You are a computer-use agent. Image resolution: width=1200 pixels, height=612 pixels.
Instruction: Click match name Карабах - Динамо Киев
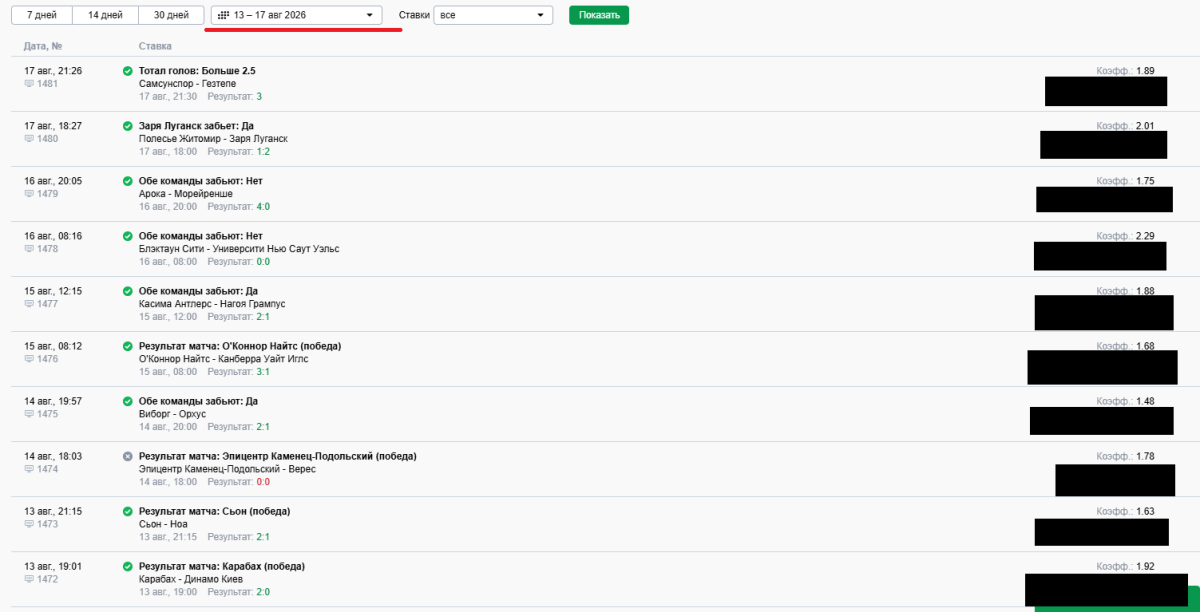pyautogui.click(x=189, y=579)
